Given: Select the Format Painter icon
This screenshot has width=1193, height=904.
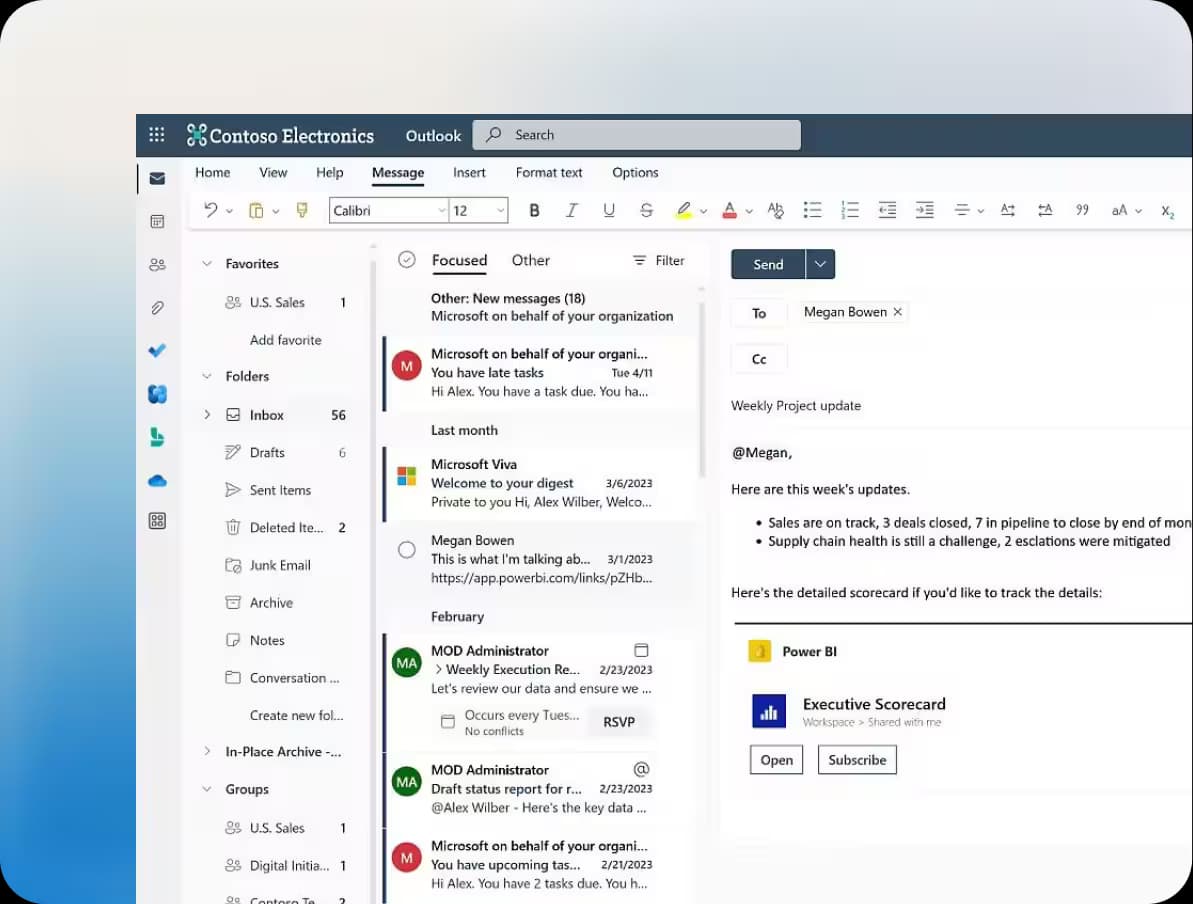Looking at the screenshot, I should pos(302,210).
